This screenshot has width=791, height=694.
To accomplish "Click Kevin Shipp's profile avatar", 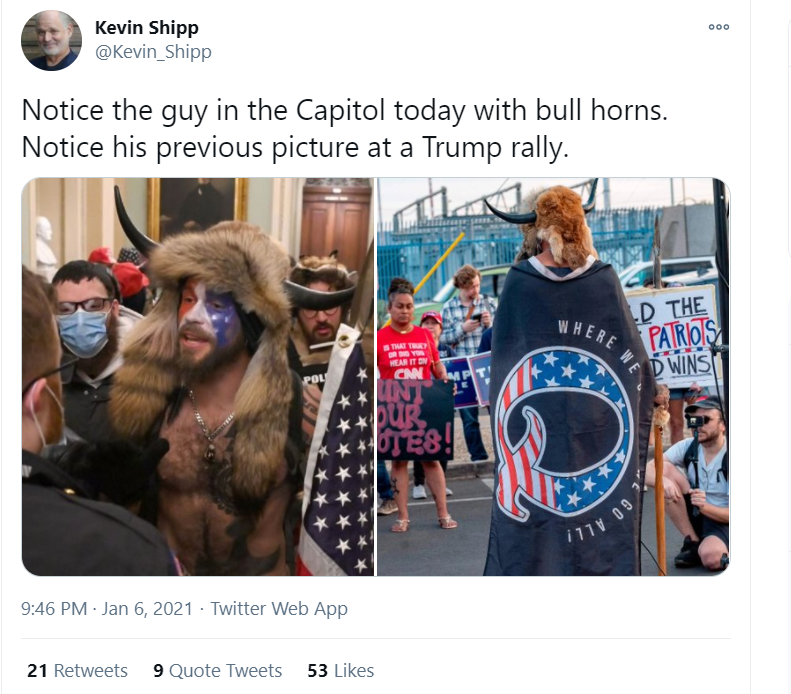I will (51, 40).
